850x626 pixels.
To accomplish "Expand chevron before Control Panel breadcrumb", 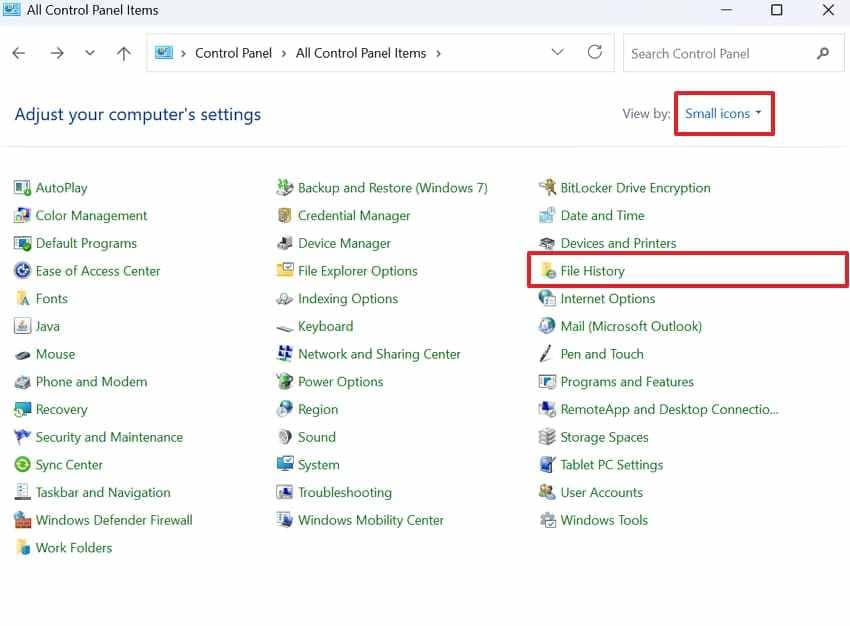I will coord(183,54).
